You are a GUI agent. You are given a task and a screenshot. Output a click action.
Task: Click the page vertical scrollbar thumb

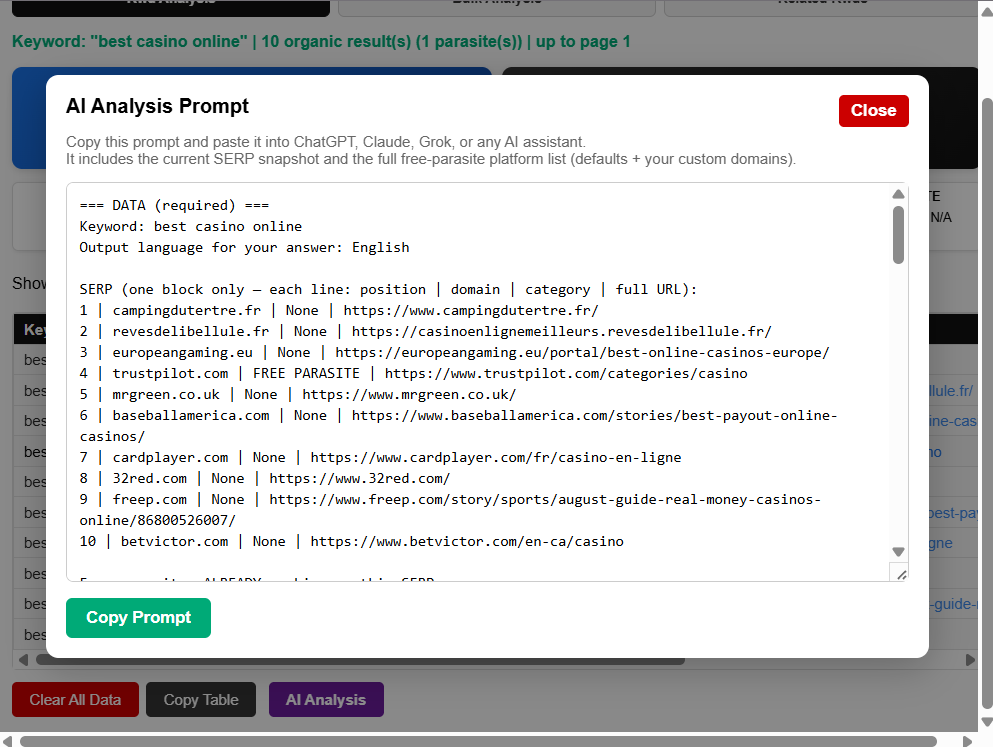tap(987, 404)
